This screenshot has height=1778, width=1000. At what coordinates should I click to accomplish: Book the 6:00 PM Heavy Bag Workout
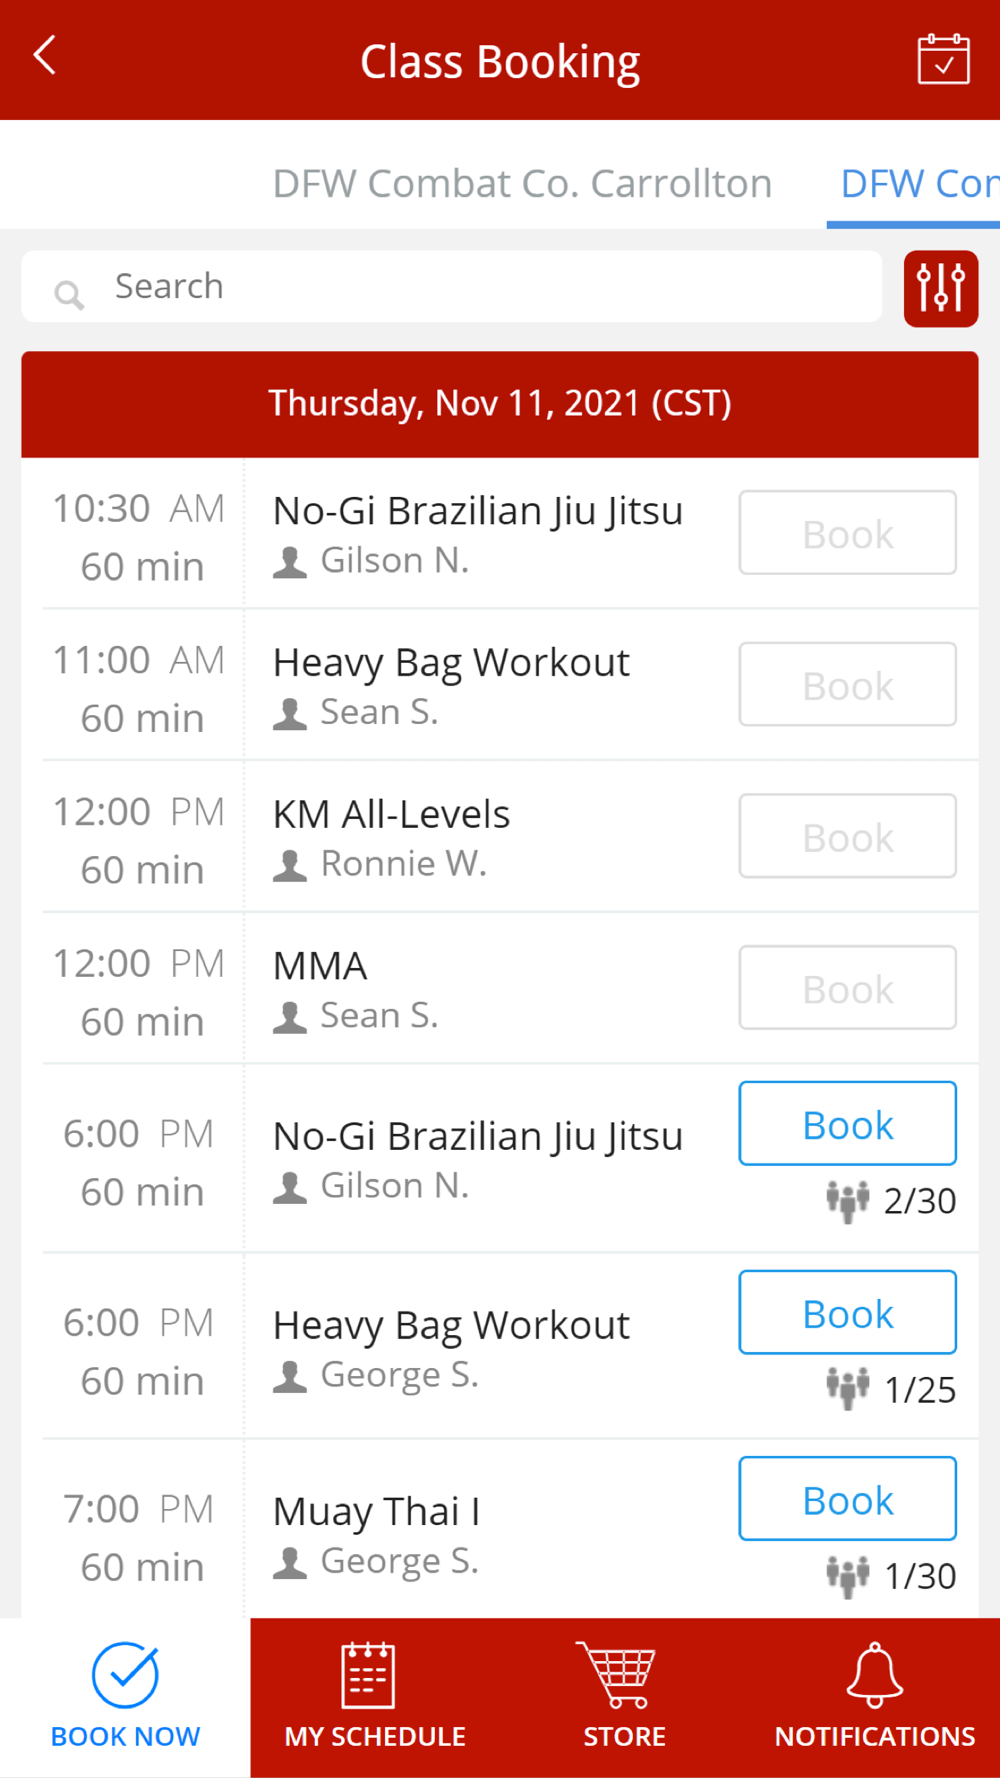pyautogui.click(x=847, y=1313)
